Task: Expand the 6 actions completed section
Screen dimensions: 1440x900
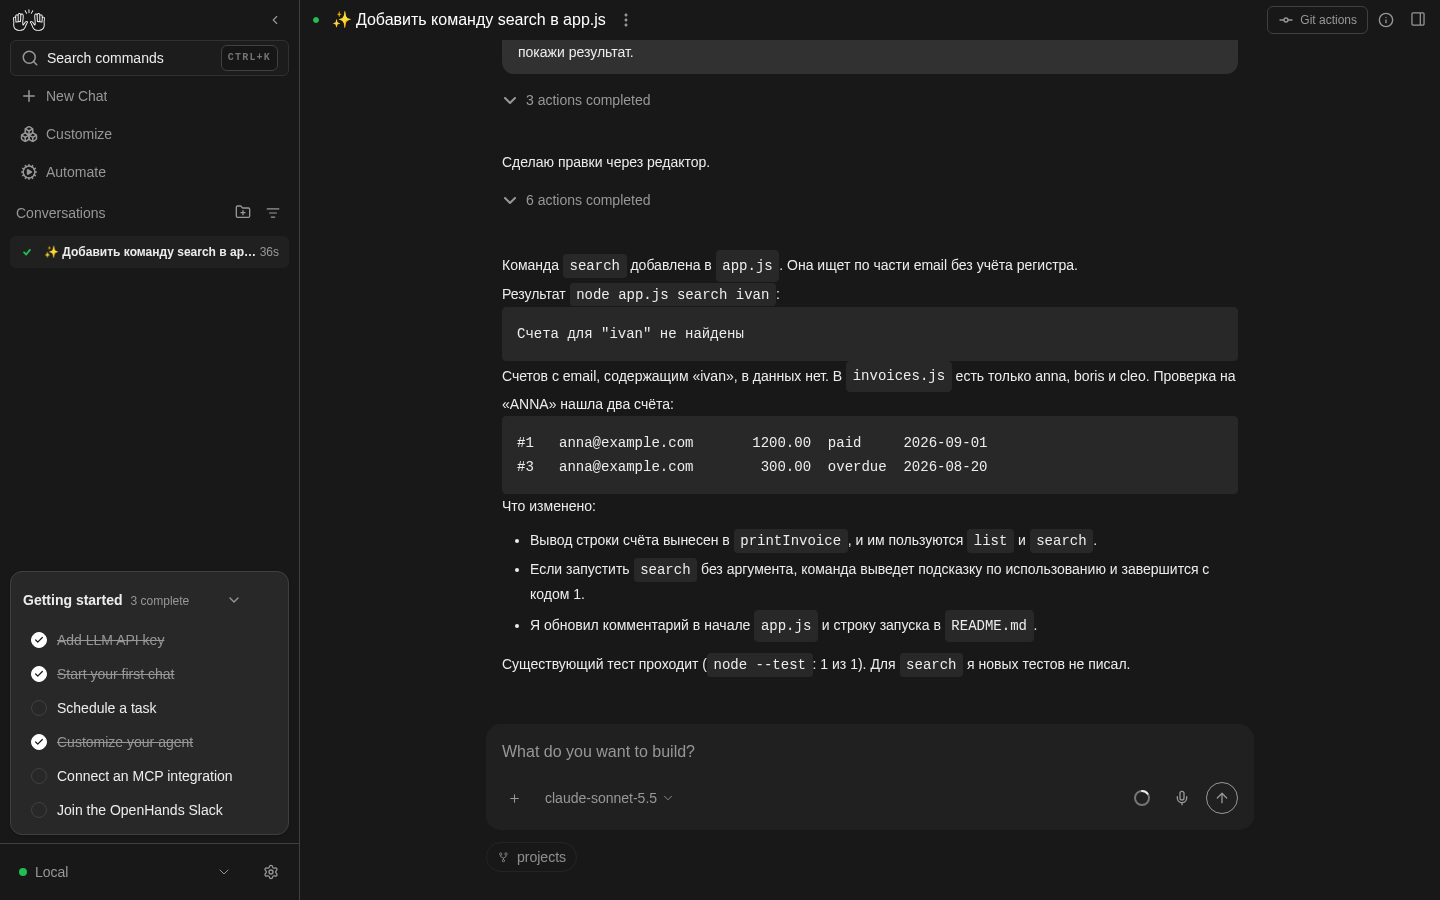Action: tap(577, 200)
